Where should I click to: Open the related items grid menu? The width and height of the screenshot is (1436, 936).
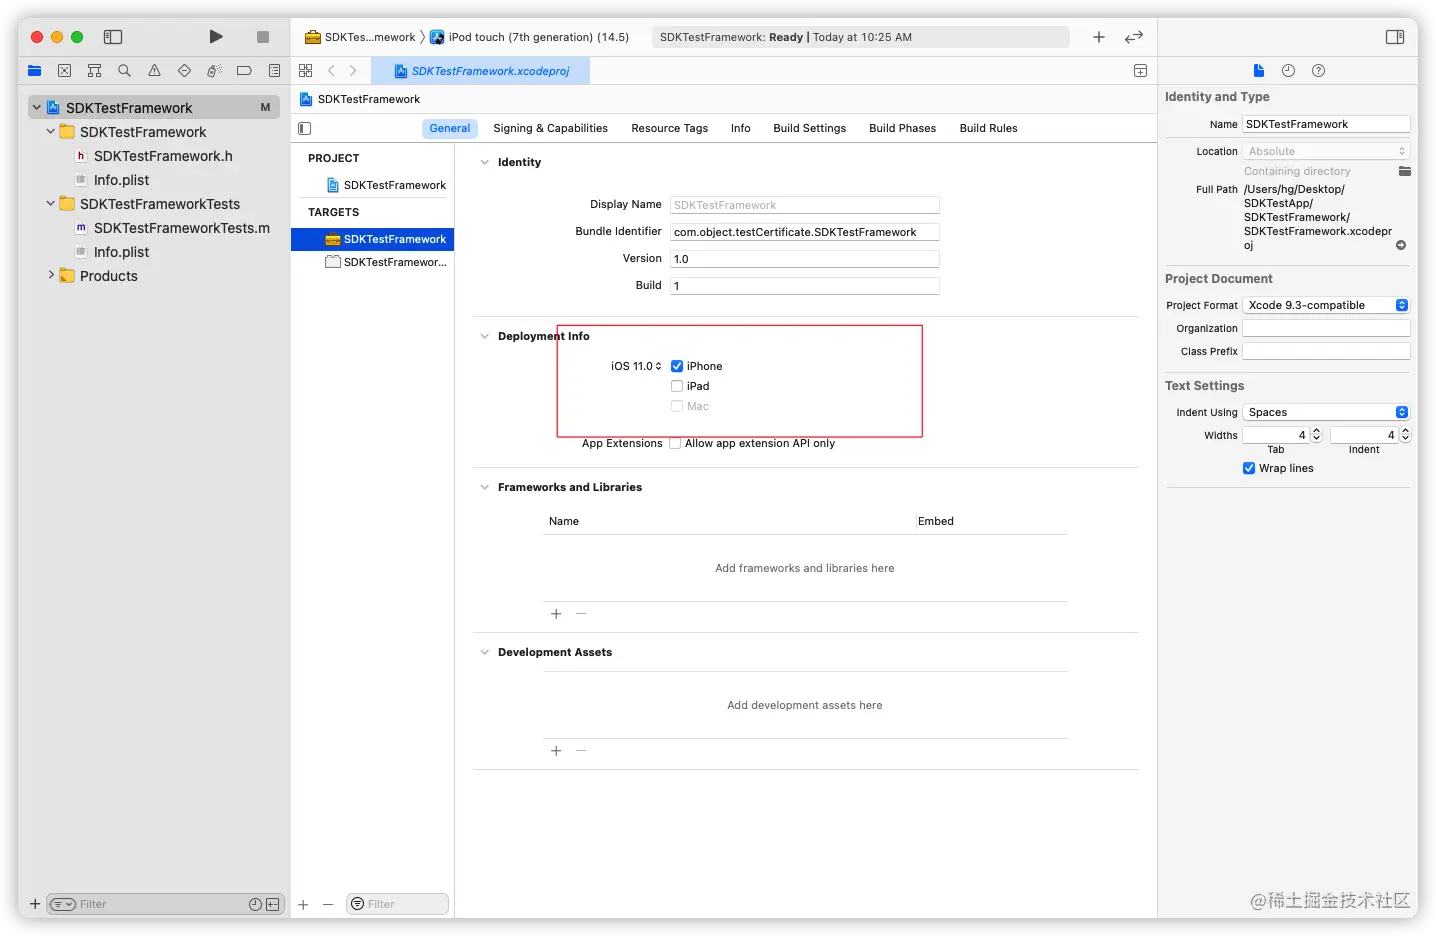(306, 71)
